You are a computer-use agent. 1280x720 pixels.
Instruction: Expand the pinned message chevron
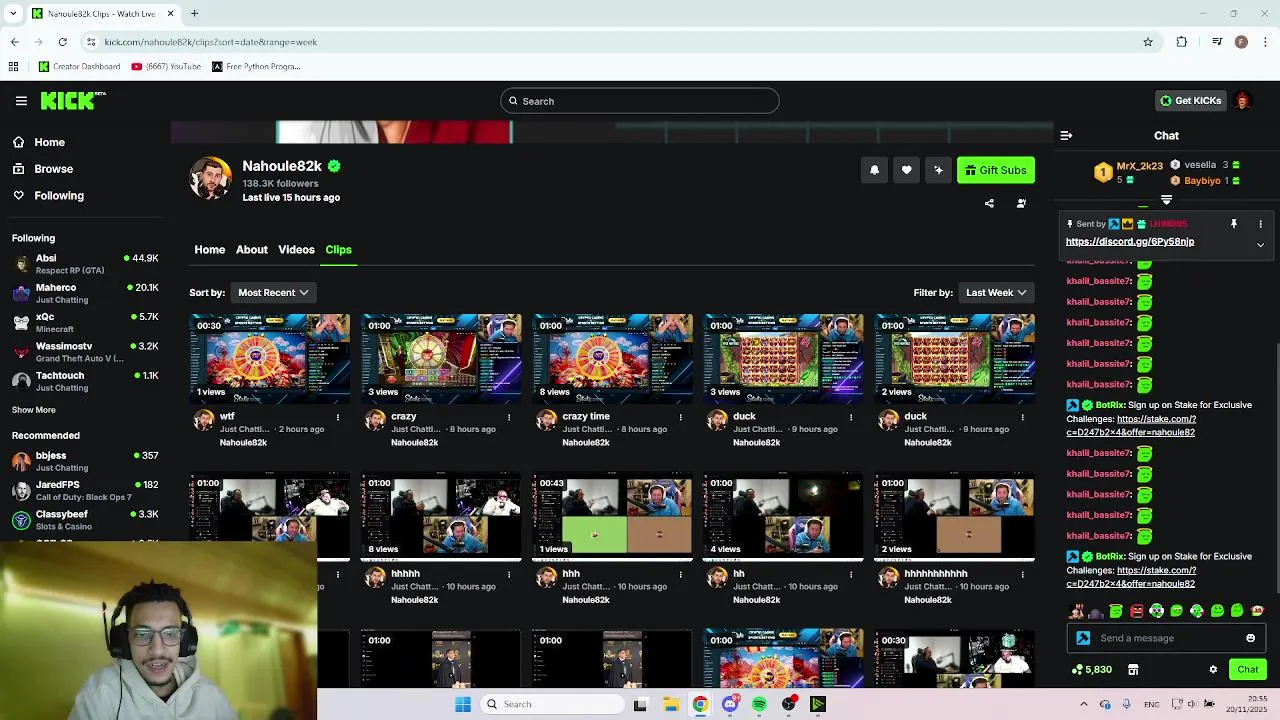tap(1260, 244)
